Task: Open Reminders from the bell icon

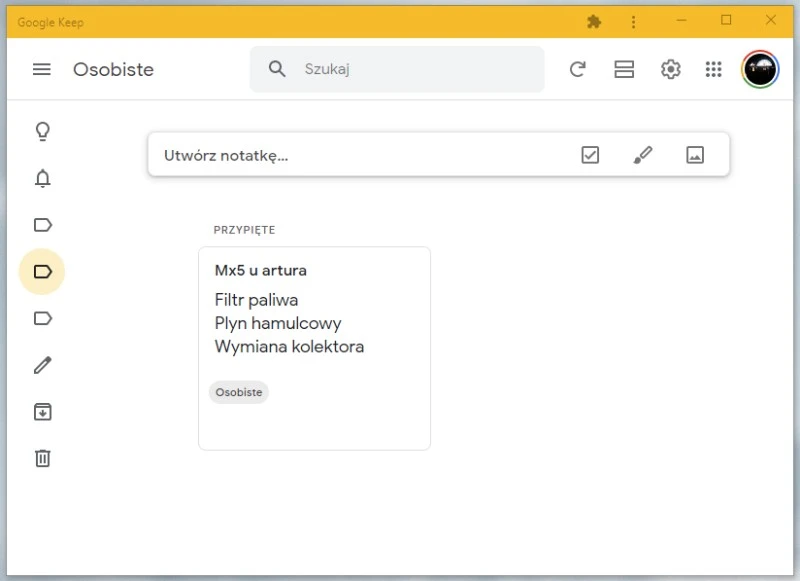Action: pos(41,178)
